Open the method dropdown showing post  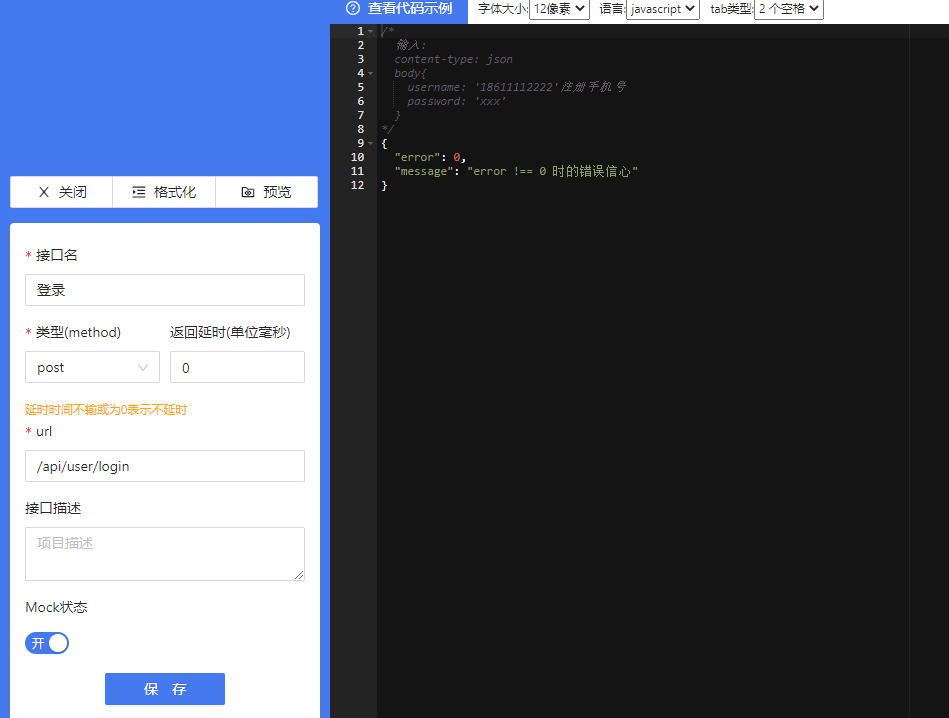[93, 367]
